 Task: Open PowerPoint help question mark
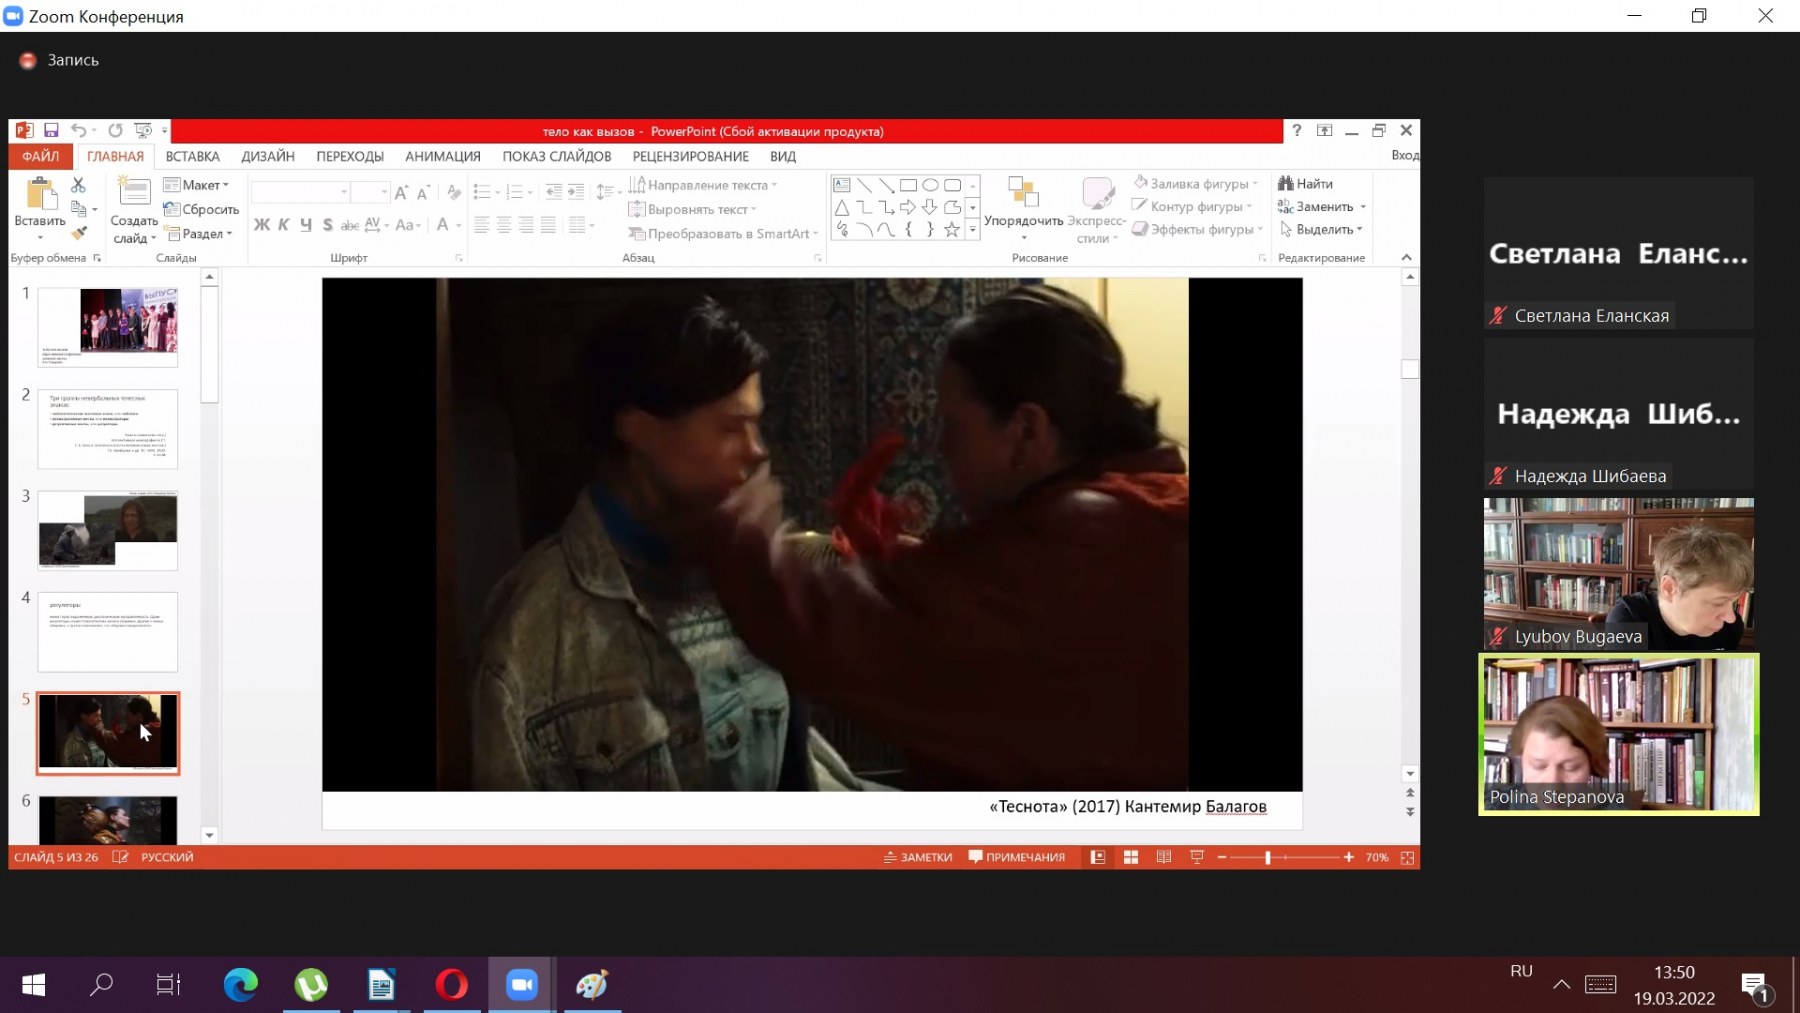(1297, 130)
